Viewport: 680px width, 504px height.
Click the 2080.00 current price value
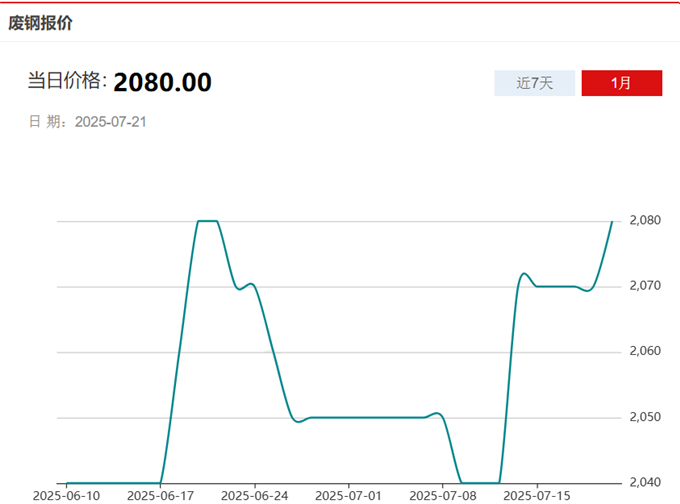(162, 82)
